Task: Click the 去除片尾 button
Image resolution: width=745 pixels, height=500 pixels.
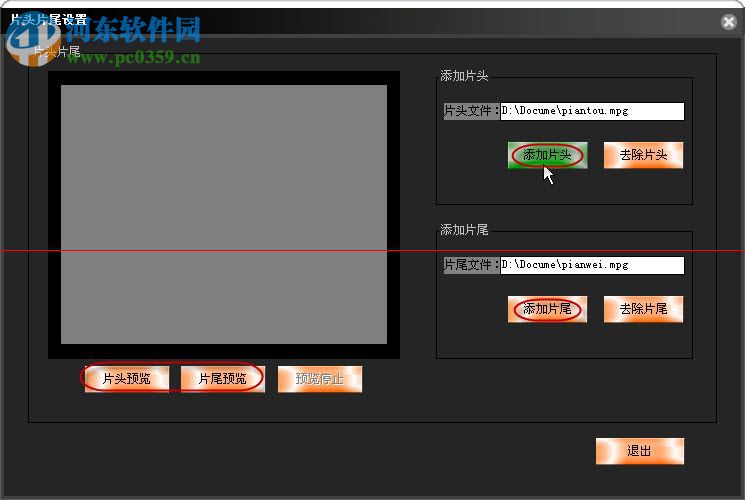Action: point(643,309)
